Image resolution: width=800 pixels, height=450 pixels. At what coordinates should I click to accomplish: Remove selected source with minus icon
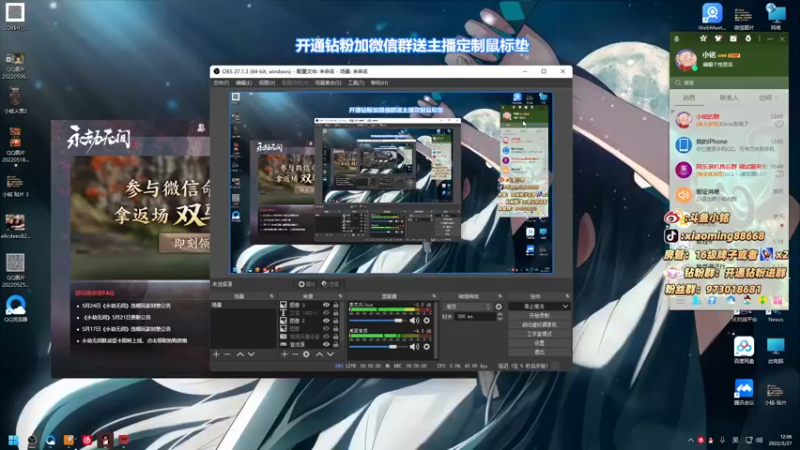[295, 354]
